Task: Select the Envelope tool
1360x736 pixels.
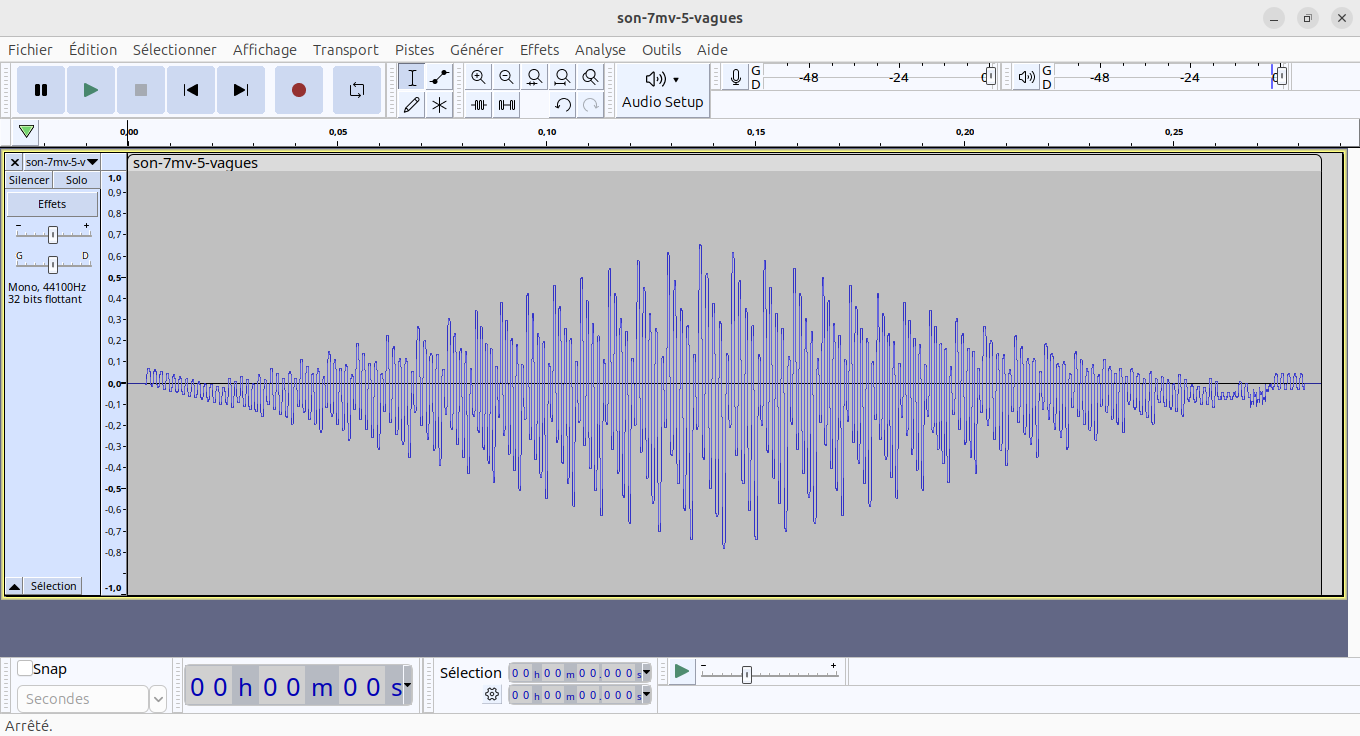Action: (439, 77)
